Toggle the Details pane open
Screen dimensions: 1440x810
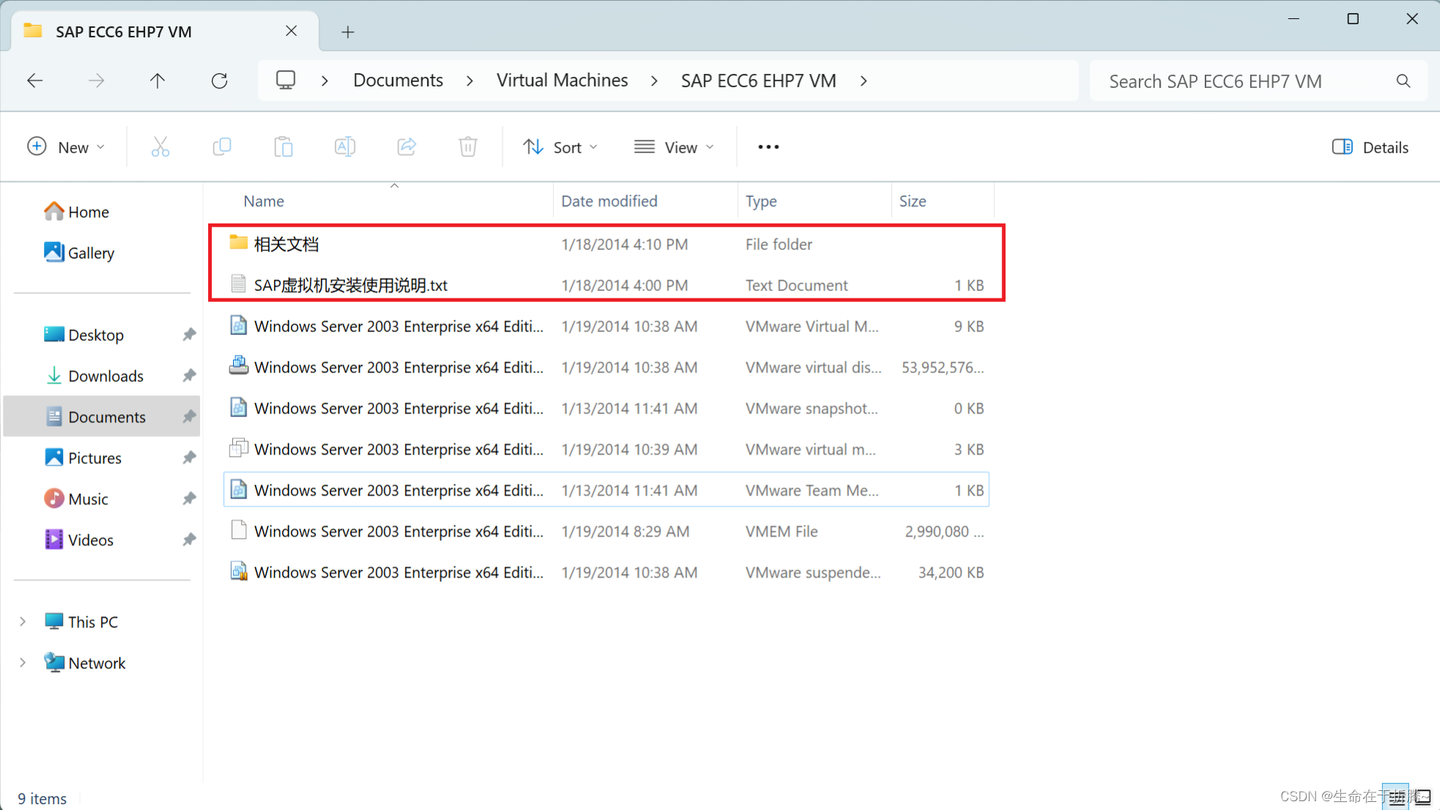pos(1370,147)
